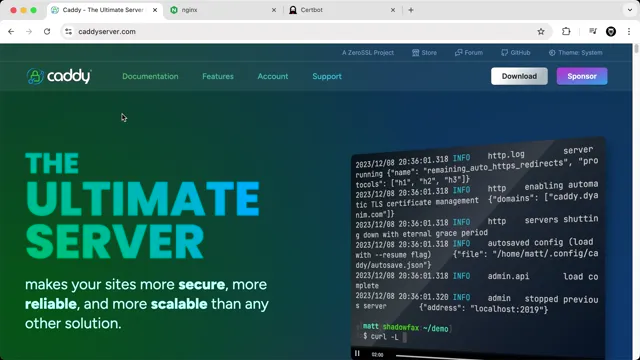Open site information icon in address bar
The image size is (640, 360).
pos(69,31)
